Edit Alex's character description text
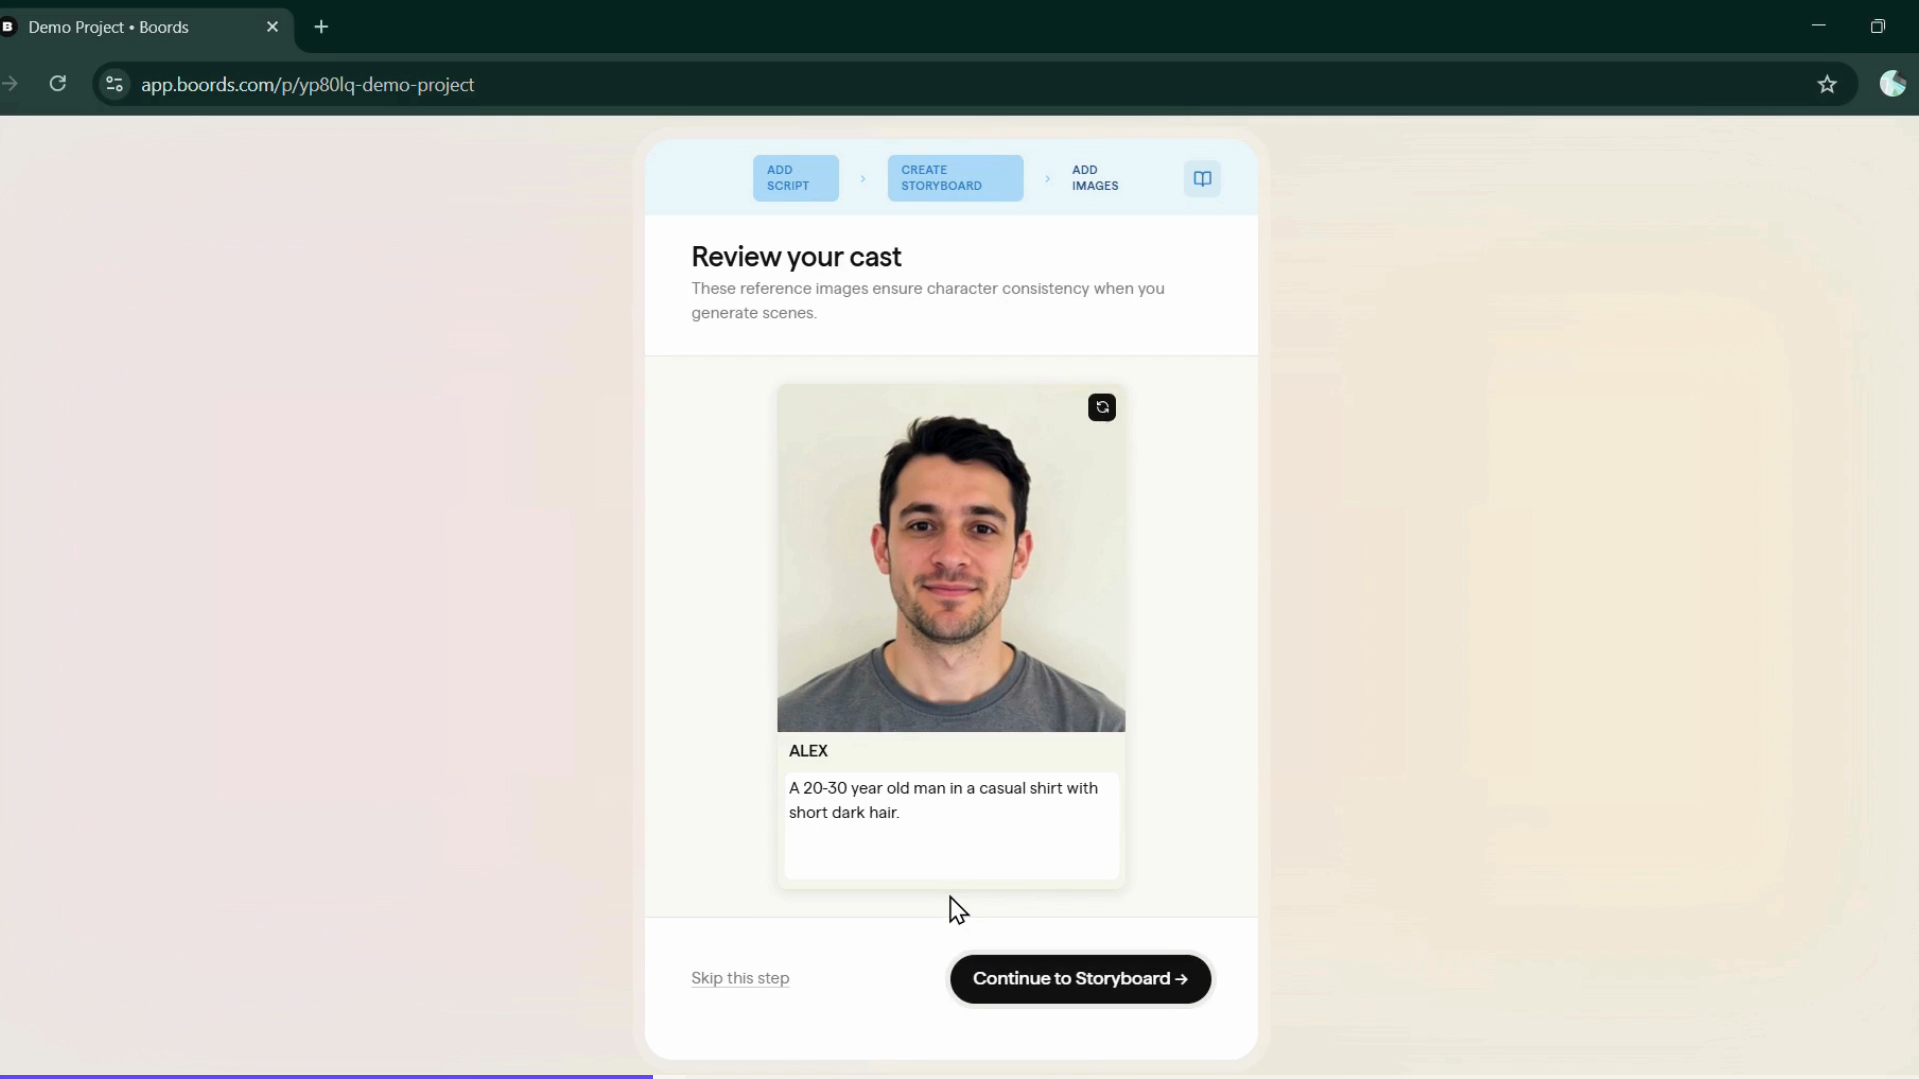1919x1079 pixels. pyautogui.click(x=950, y=825)
